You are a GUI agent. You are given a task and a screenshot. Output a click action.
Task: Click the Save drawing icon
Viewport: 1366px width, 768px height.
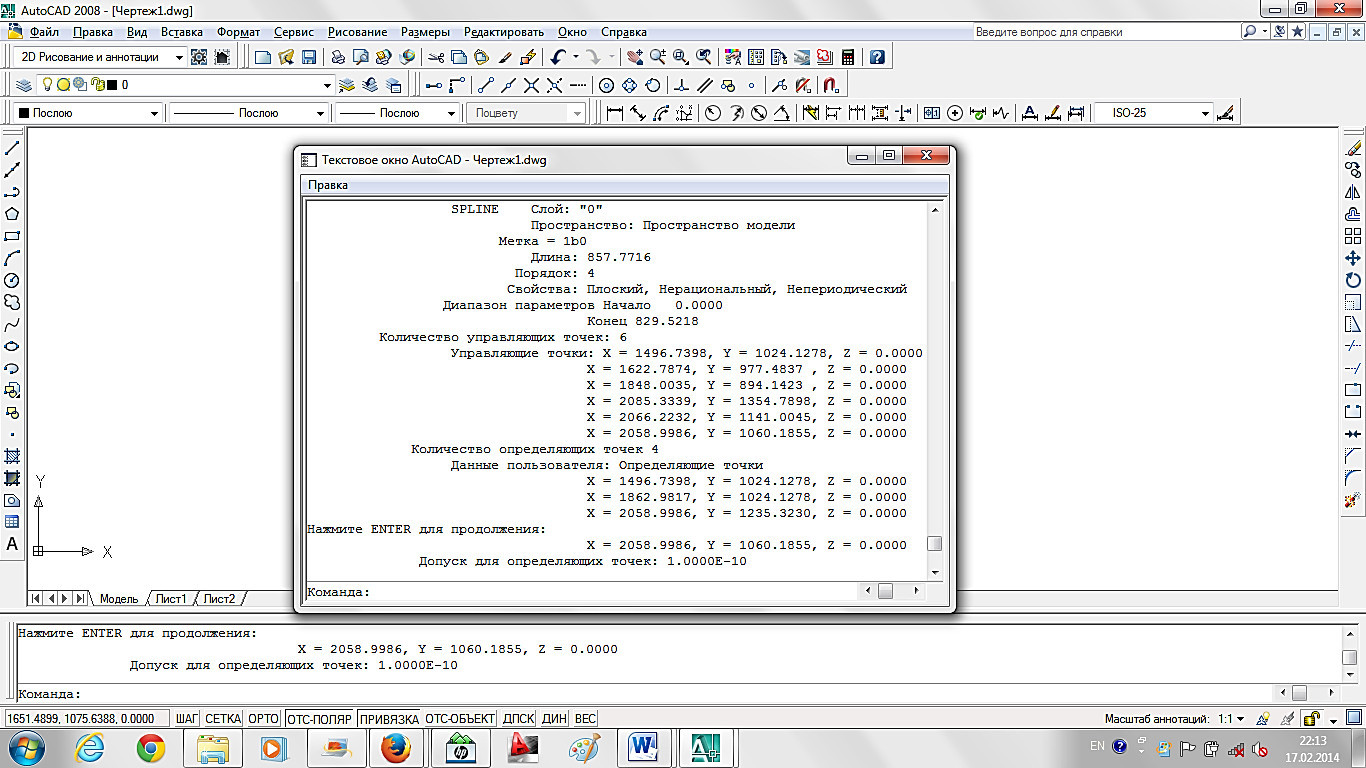coord(309,57)
